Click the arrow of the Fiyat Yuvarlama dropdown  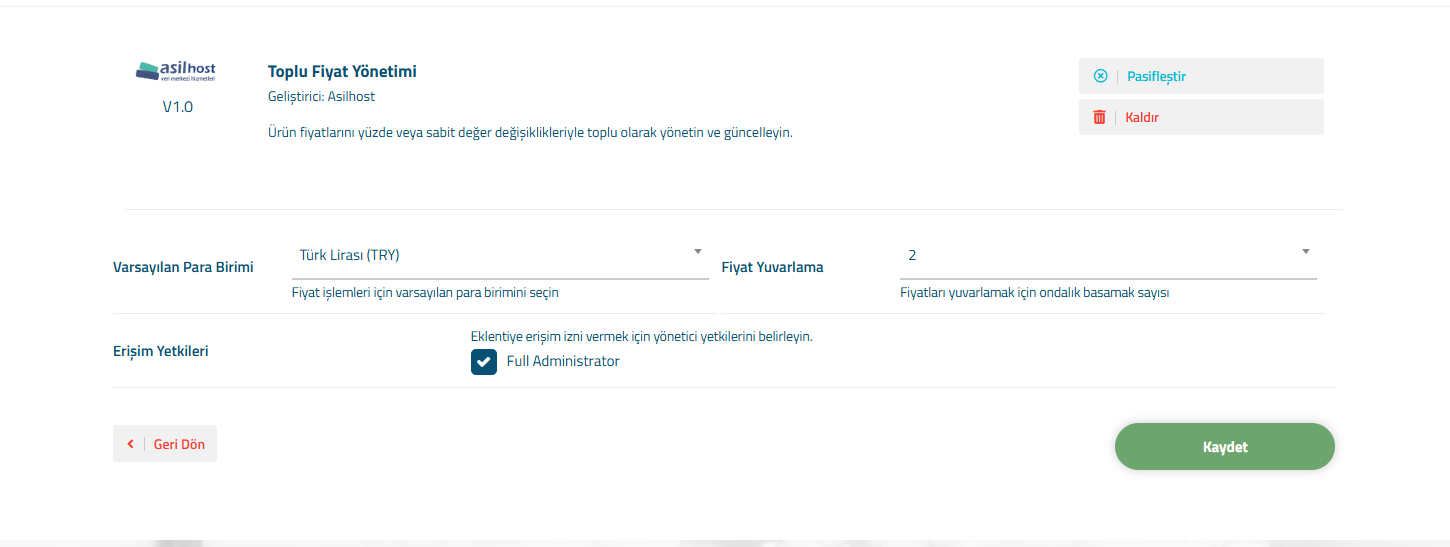coord(1305,252)
